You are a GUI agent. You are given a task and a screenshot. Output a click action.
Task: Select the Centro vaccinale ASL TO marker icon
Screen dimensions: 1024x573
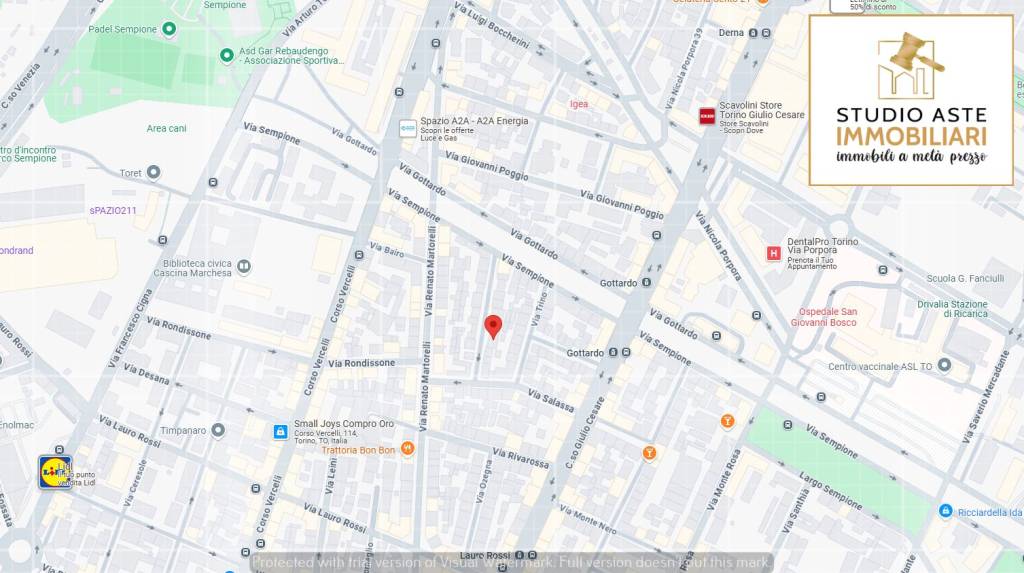944,365
